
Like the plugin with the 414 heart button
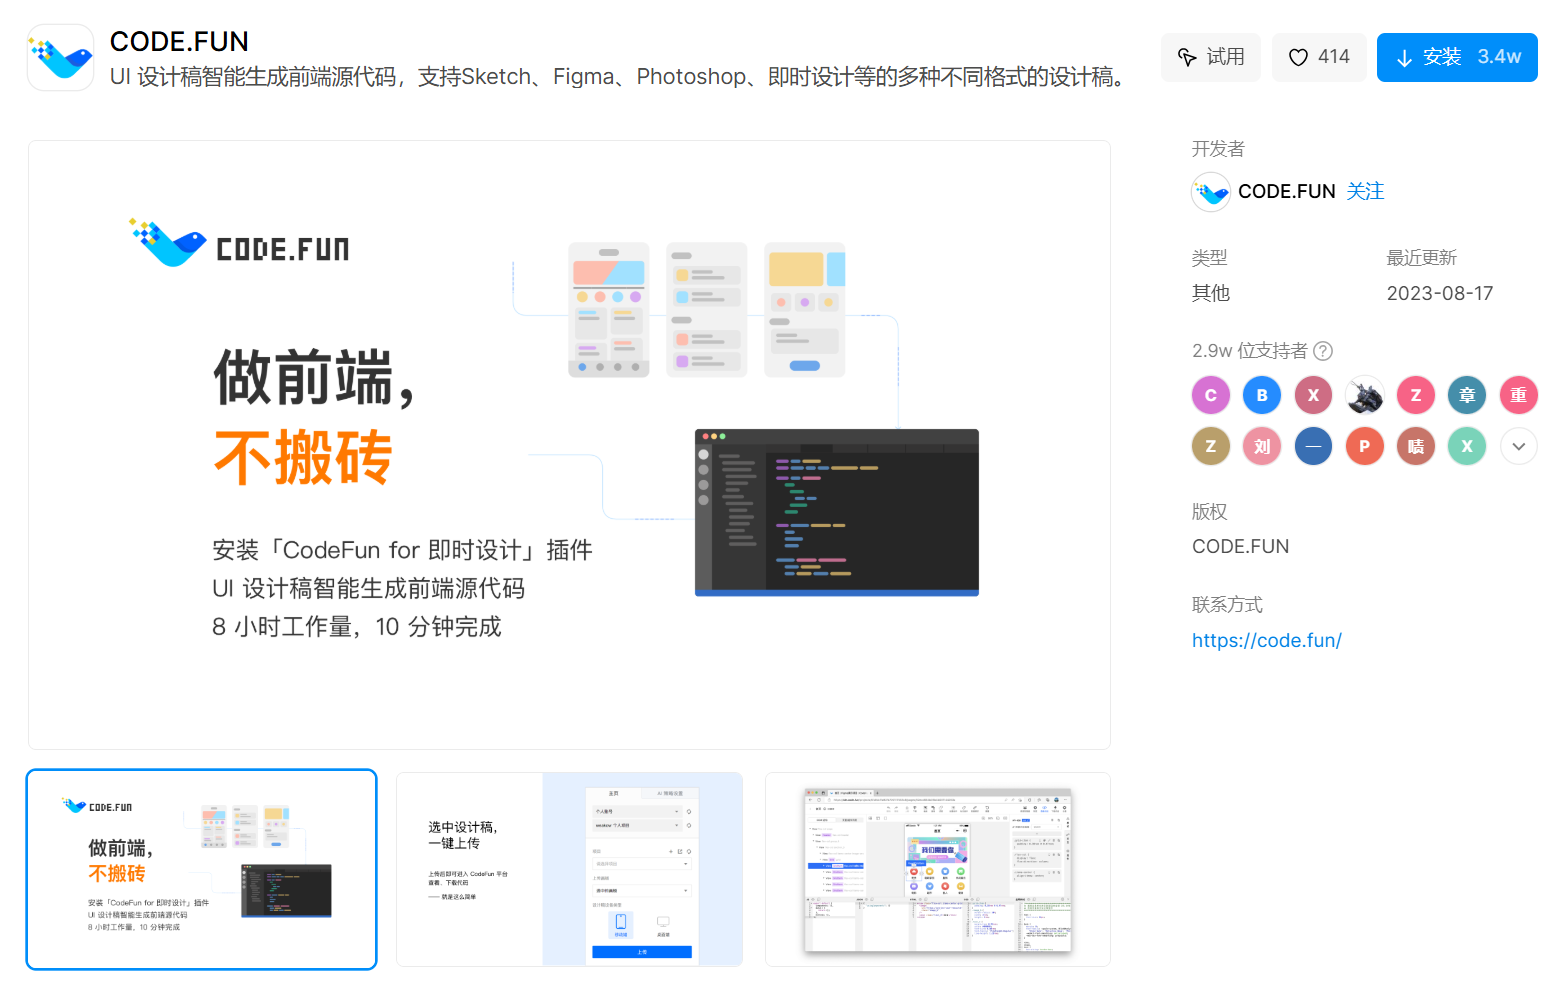point(1319,57)
